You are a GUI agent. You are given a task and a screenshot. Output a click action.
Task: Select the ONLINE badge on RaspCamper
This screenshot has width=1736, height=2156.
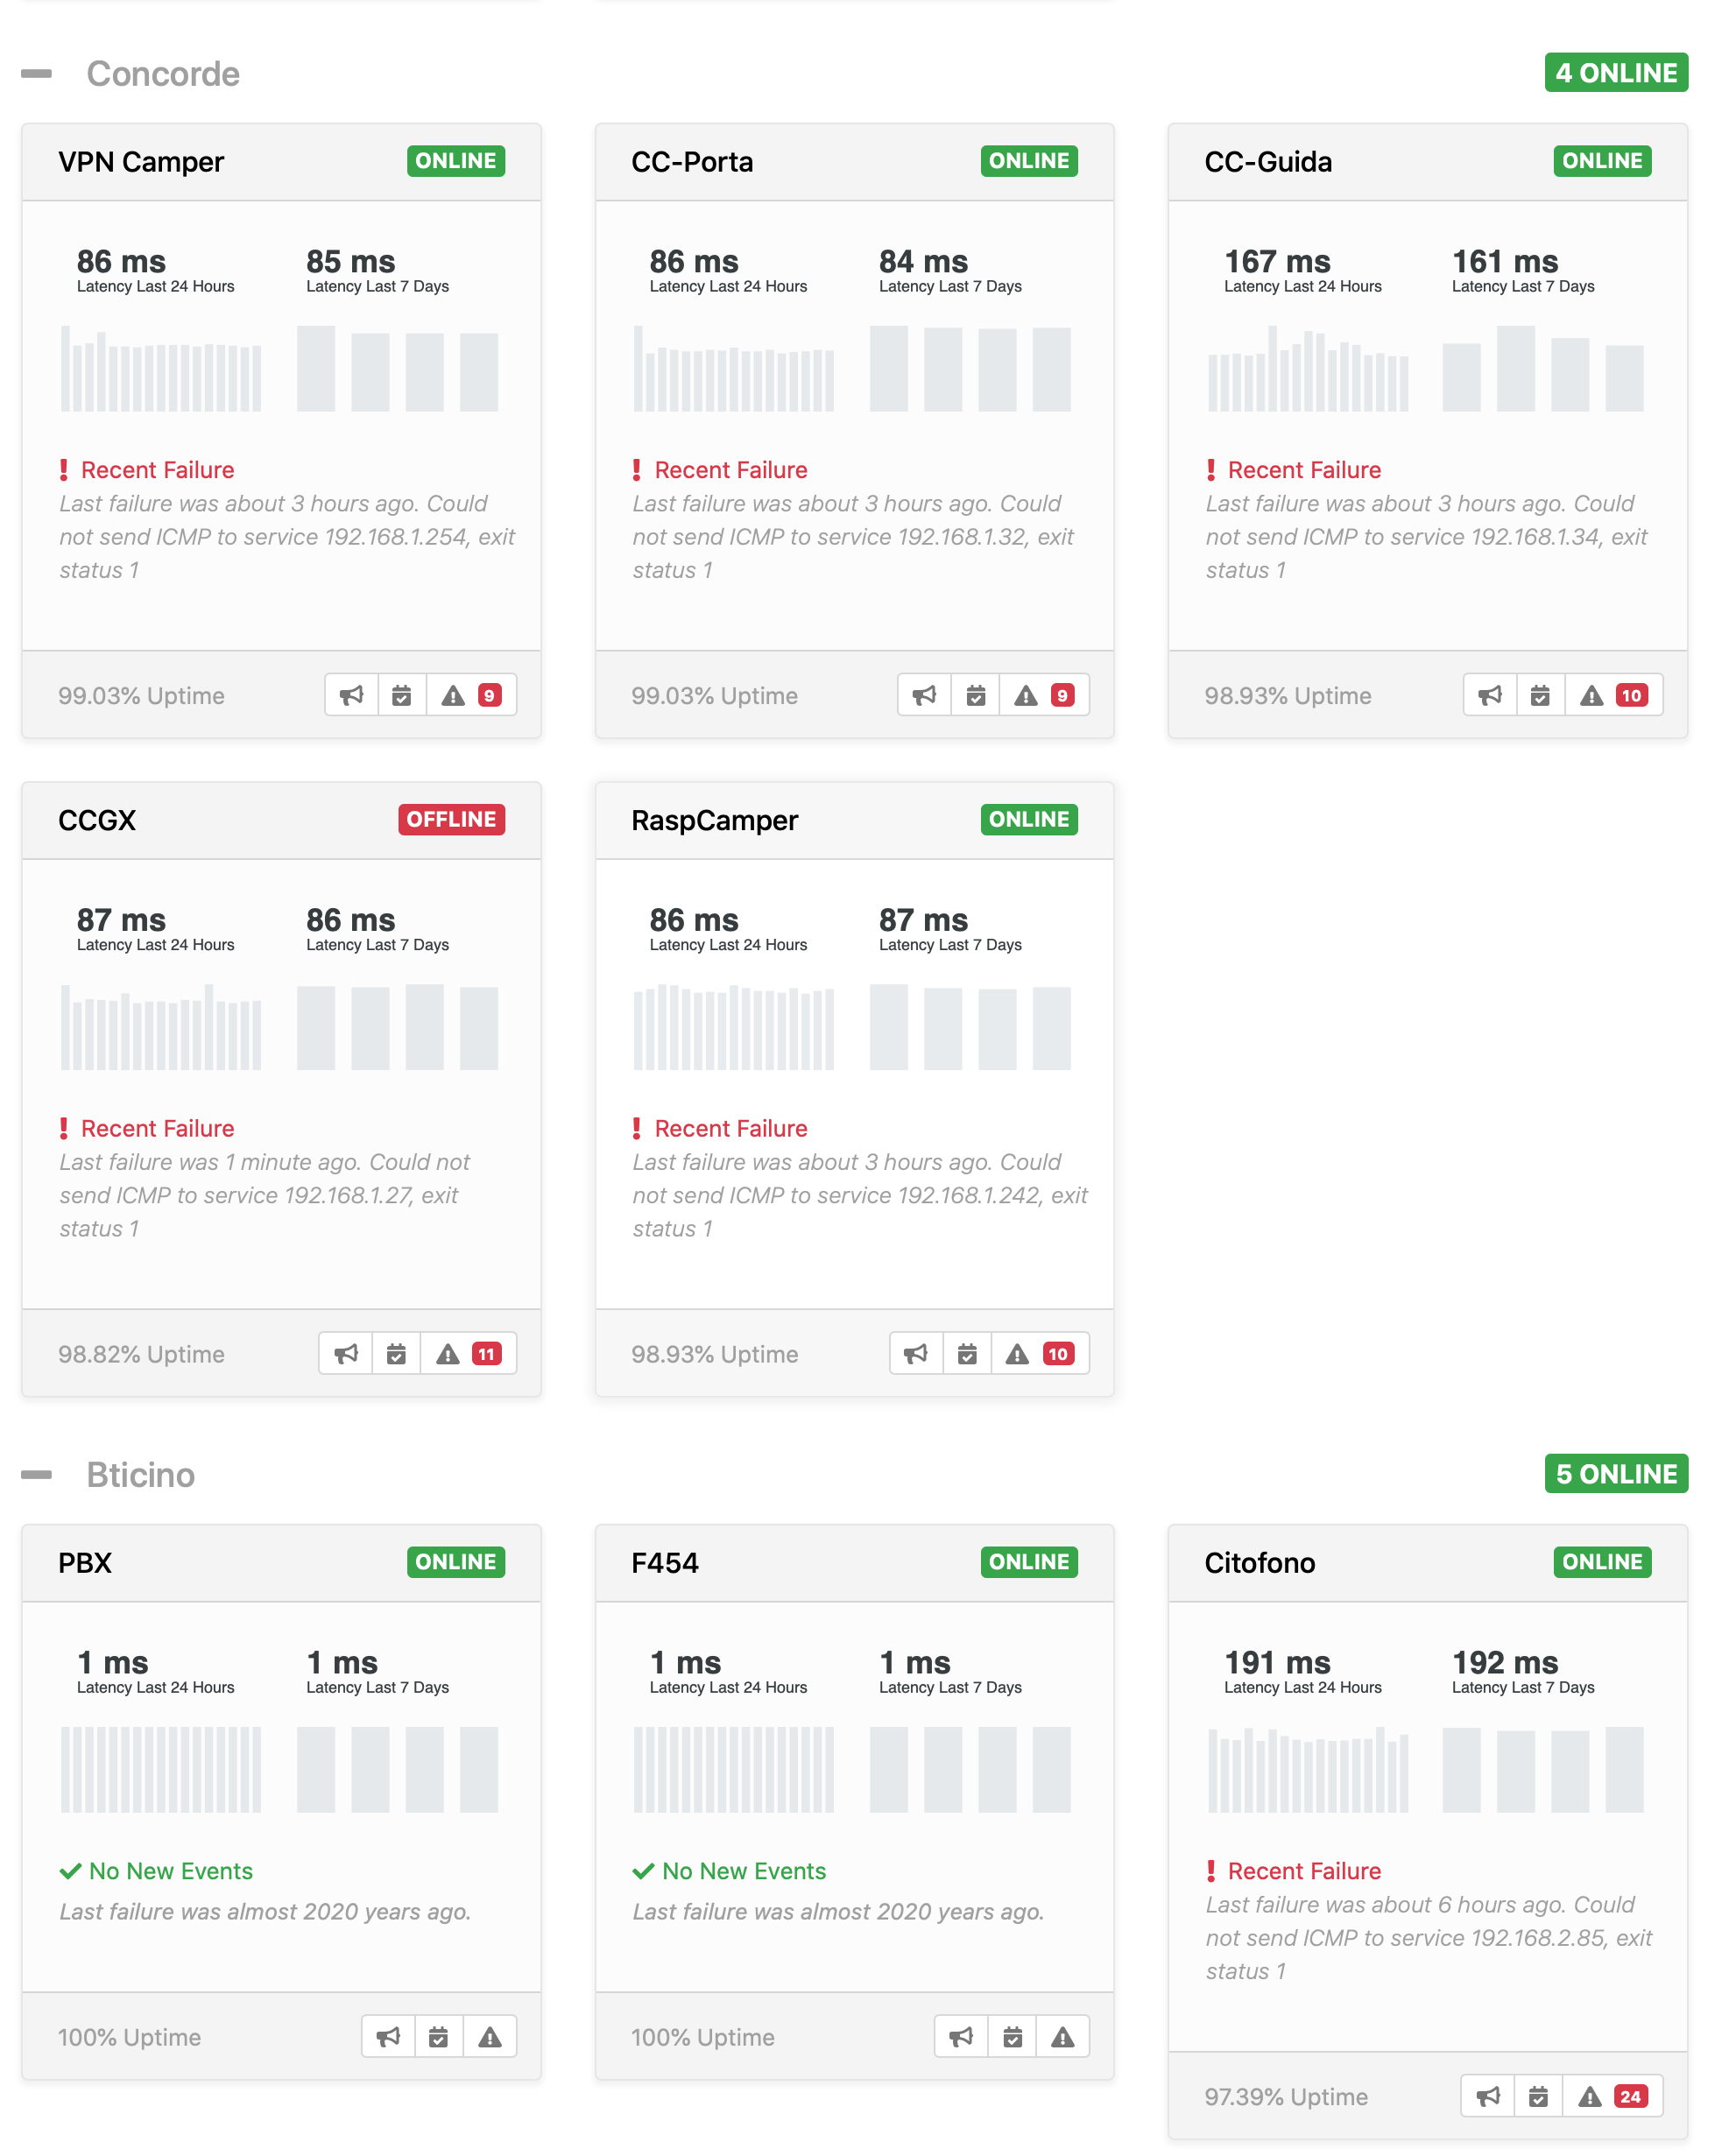pos(1029,820)
